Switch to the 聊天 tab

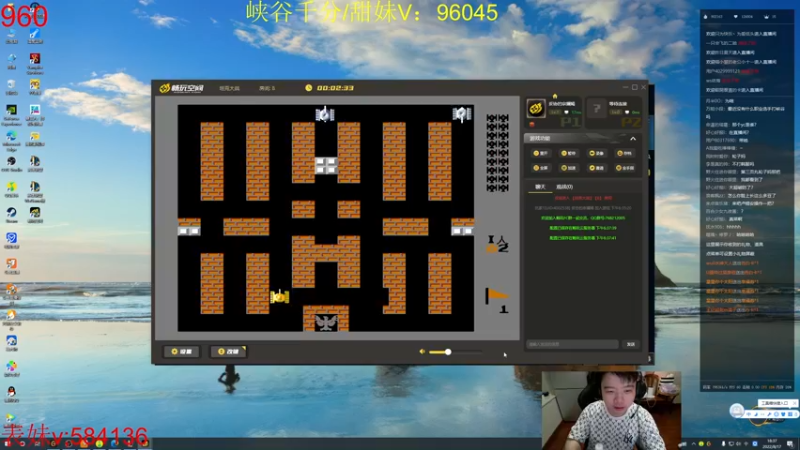[x=540, y=187]
